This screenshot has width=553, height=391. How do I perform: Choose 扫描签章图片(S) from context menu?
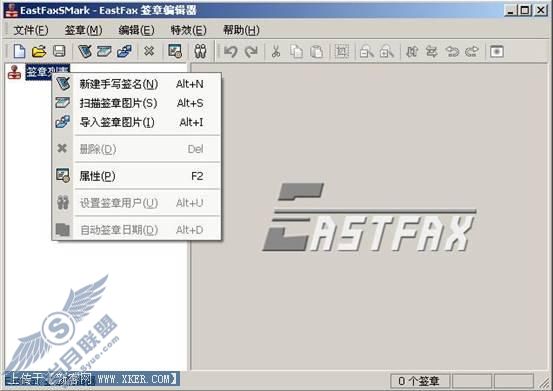tap(137, 103)
